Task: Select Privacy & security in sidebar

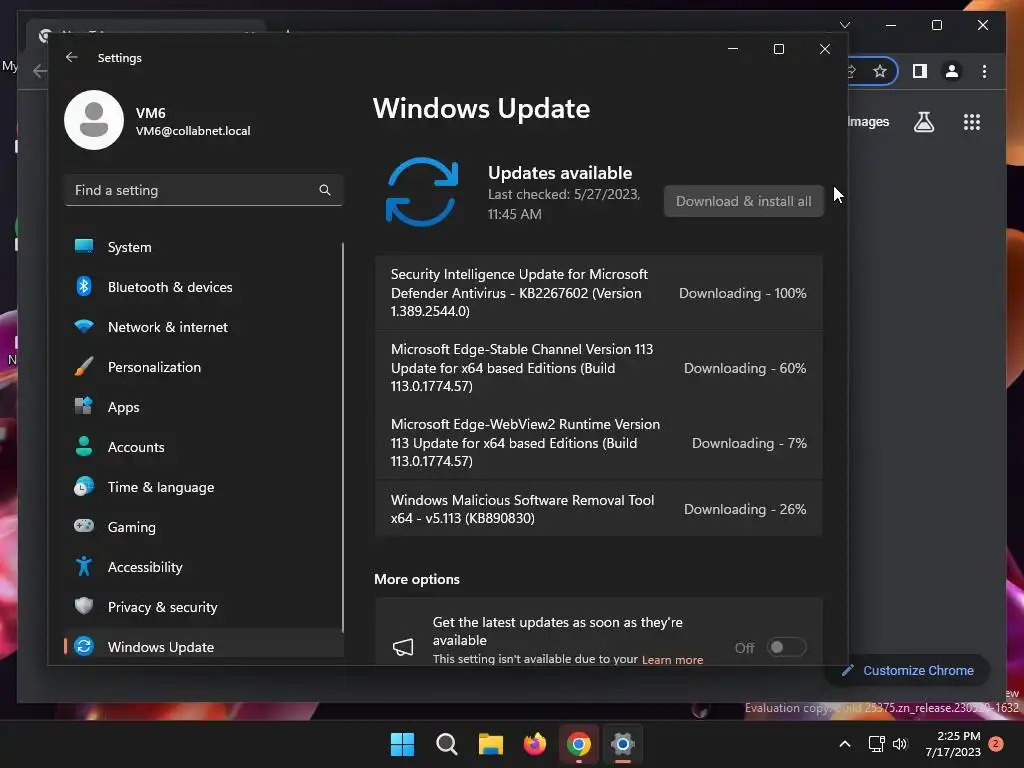Action: [x=203, y=607]
